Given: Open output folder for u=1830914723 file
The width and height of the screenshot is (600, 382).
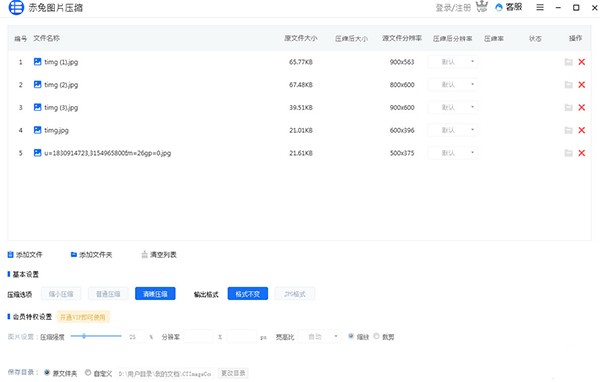Looking at the screenshot, I should pyautogui.click(x=569, y=153).
